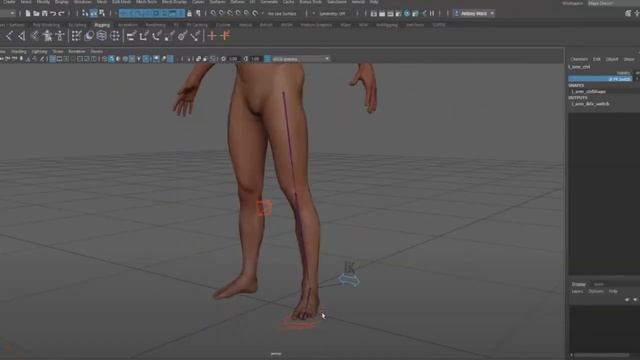Open the No Live Surface dropdown
This screenshot has width=640, height=360.
tap(282, 13)
